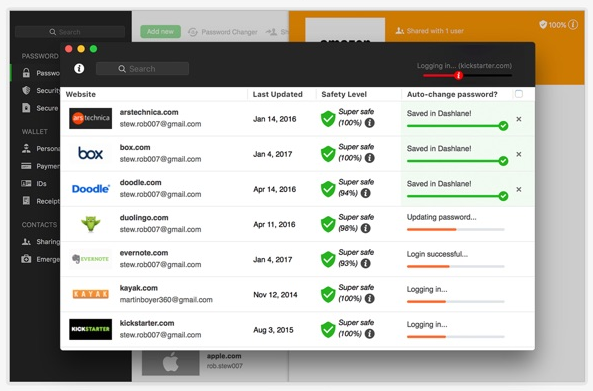Screen dimensions: 593x391
Task: Dismiss the box.com saved status with X
Action: click(519, 154)
